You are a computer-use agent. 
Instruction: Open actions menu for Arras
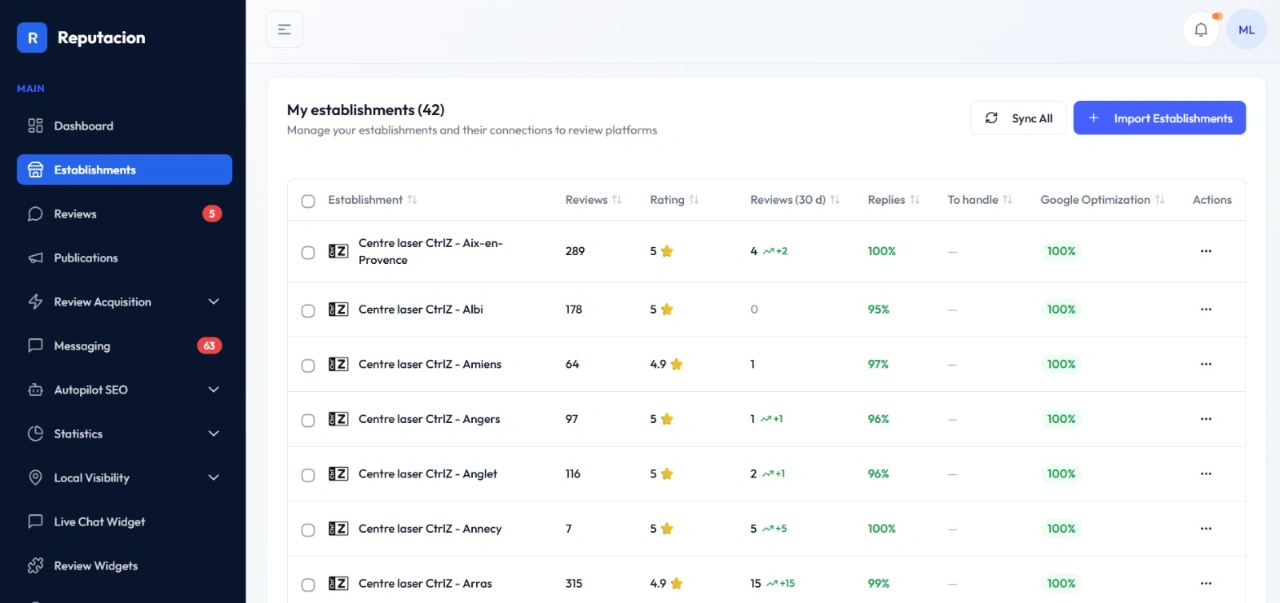pos(1206,584)
